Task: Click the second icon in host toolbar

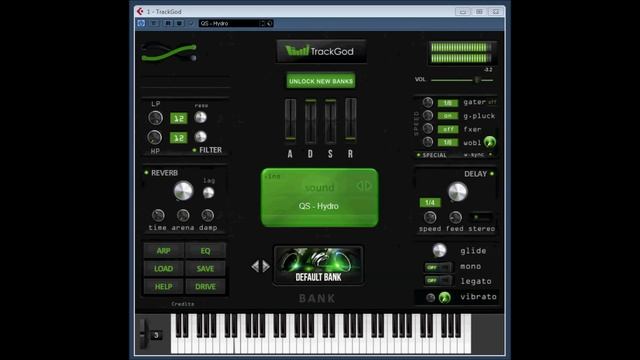Action: pyautogui.click(x=154, y=23)
